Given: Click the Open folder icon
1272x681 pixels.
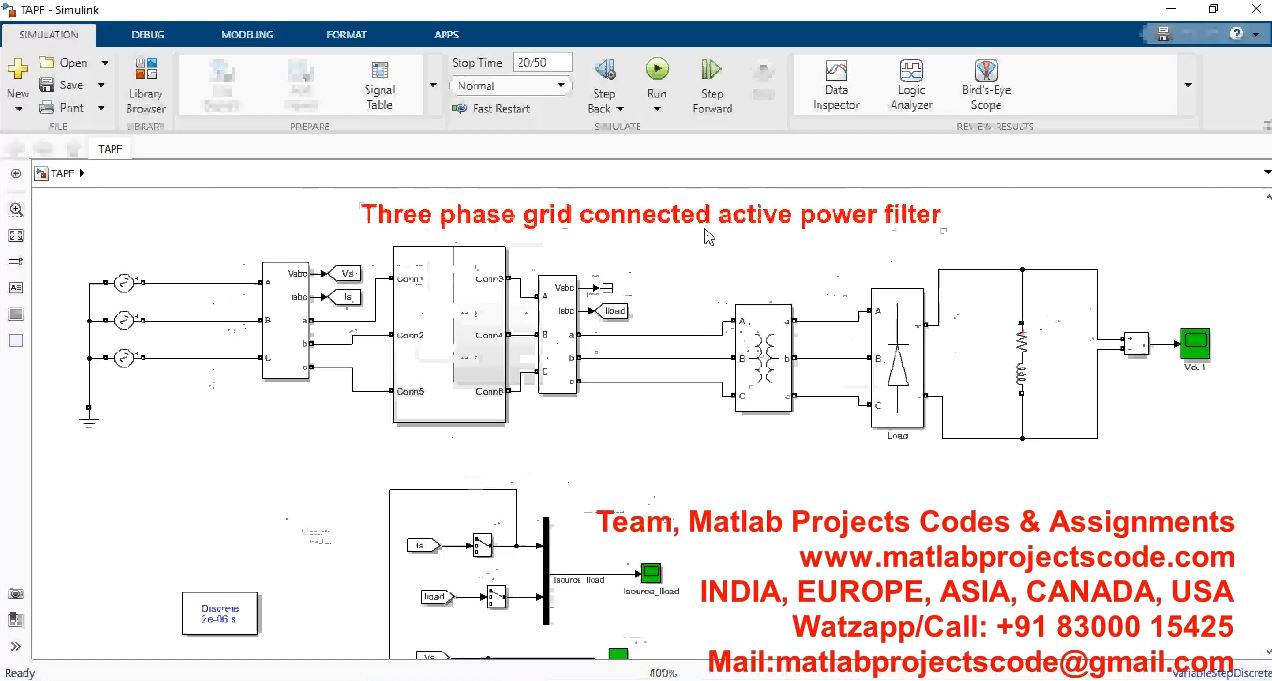Looking at the screenshot, I should 47,62.
